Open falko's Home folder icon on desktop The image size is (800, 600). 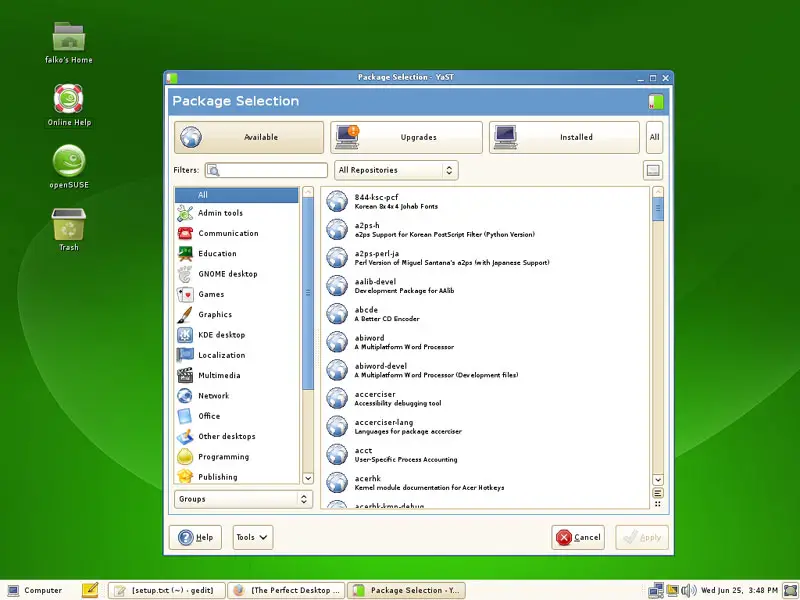coord(69,36)
